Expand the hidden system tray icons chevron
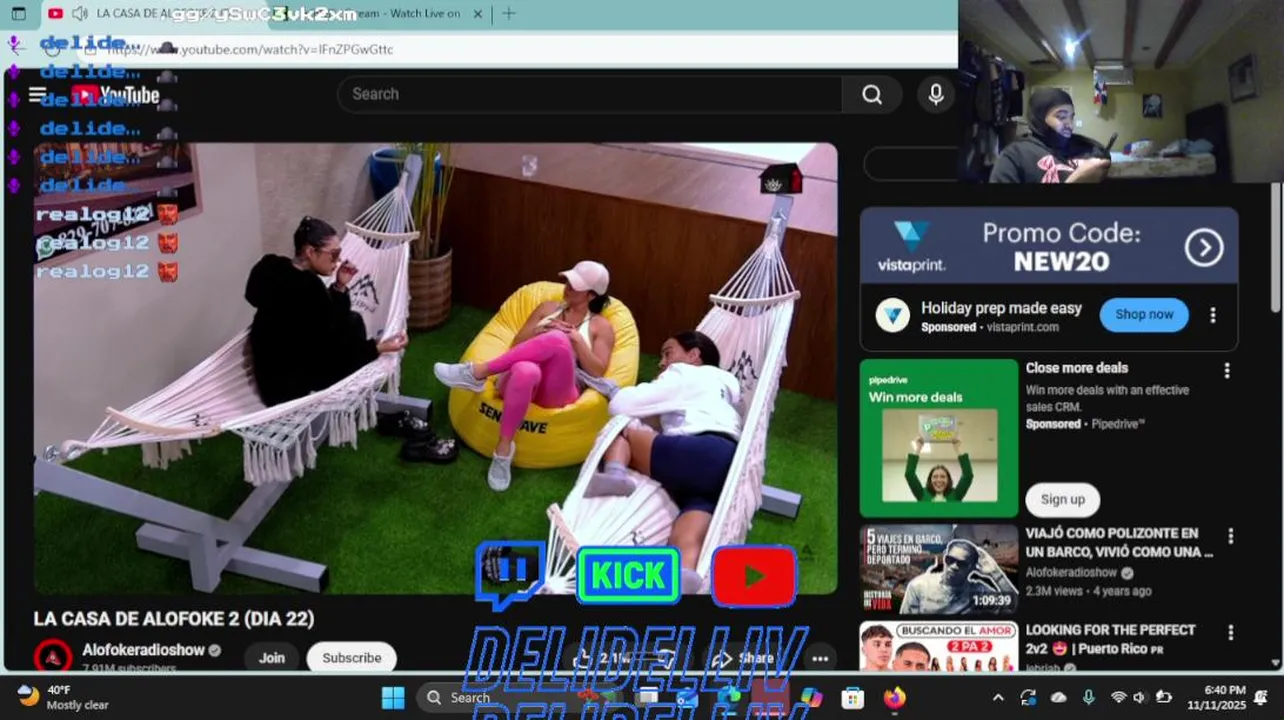Image resolution: width=1284 pixels, height=720 pixels. (997, 697)
